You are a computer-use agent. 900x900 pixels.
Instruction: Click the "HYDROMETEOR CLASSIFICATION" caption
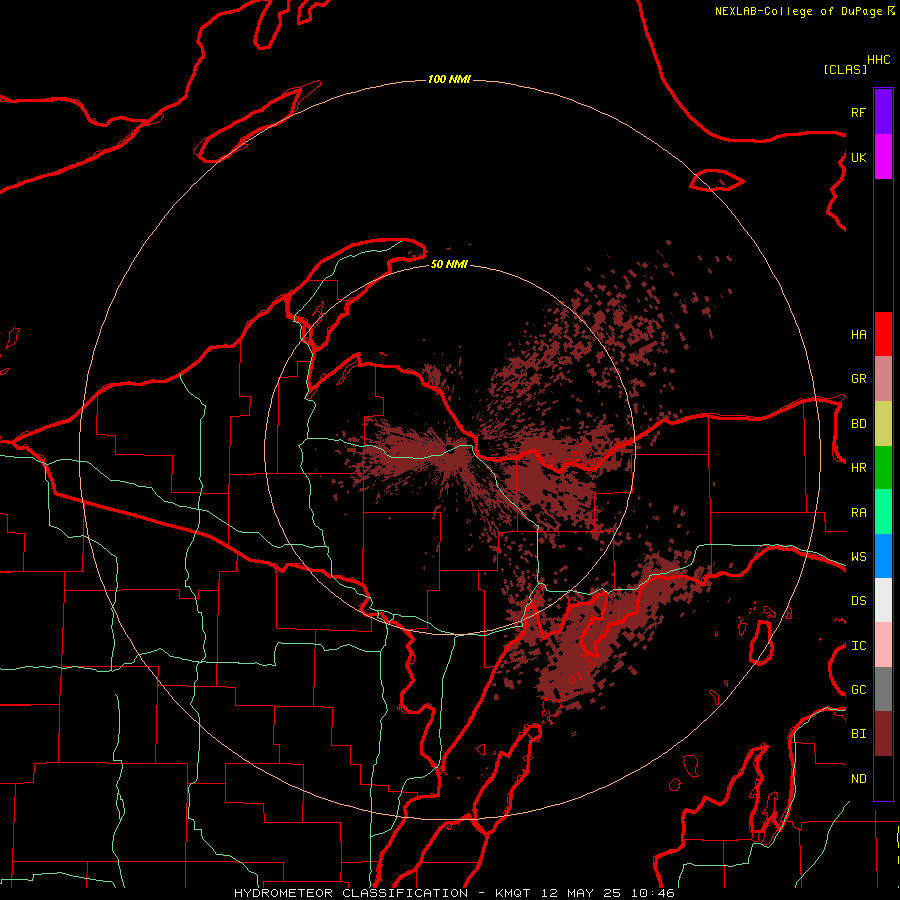tap(351, 893)
